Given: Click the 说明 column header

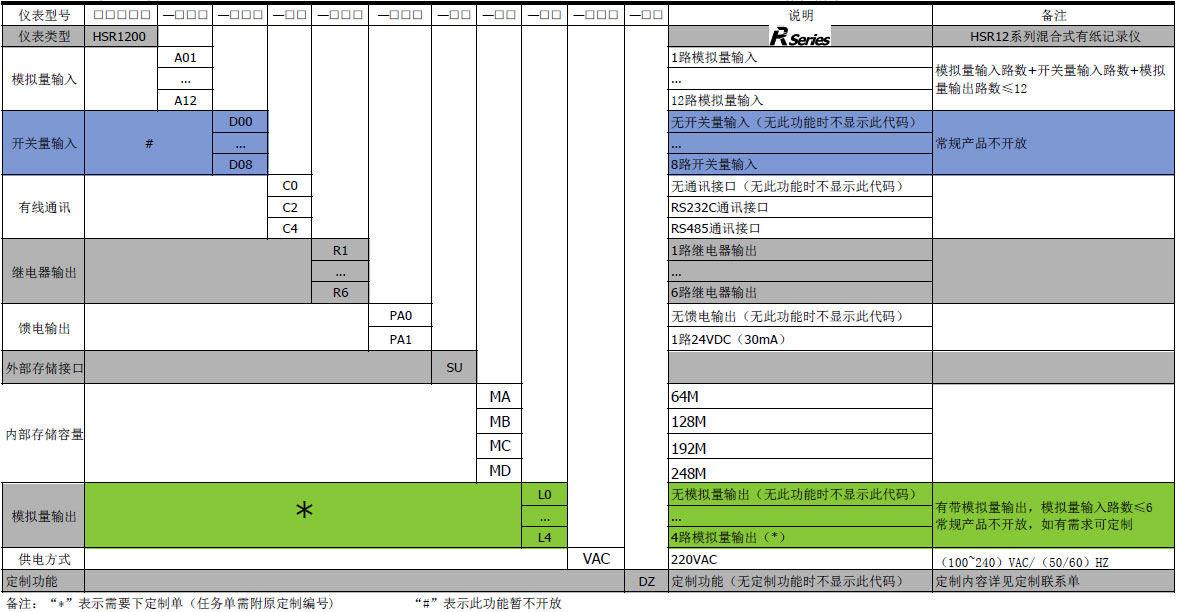Looking at the screenshot, I should [800, 15].
